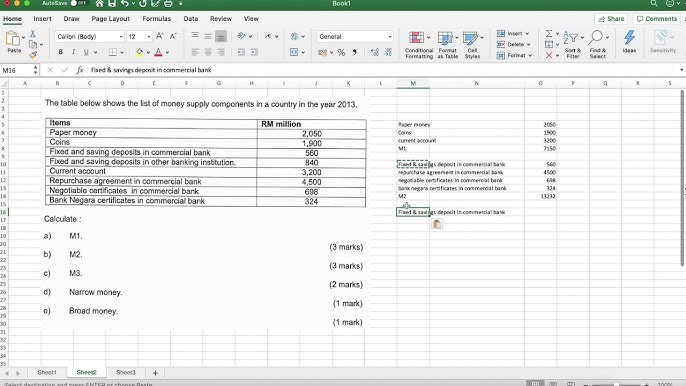Click the Insert Function fx icon
Screen dimensions: 686x386
(x=80, y=70)
